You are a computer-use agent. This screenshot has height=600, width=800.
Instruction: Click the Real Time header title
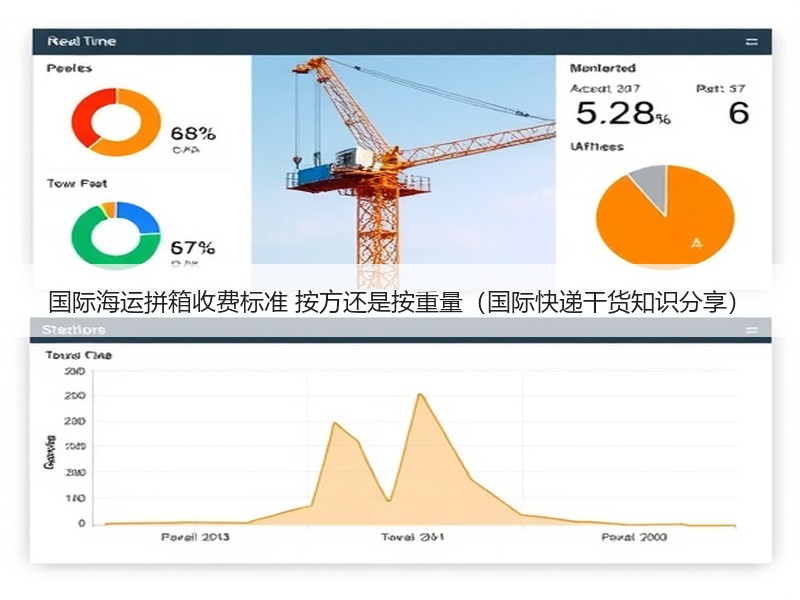[82, 41]
